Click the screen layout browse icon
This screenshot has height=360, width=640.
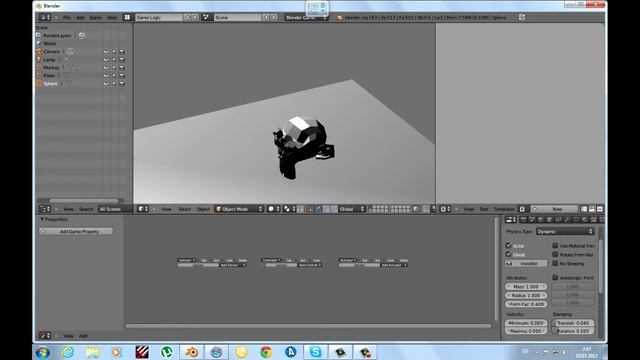pyautogui.click(x=127, y=18)
